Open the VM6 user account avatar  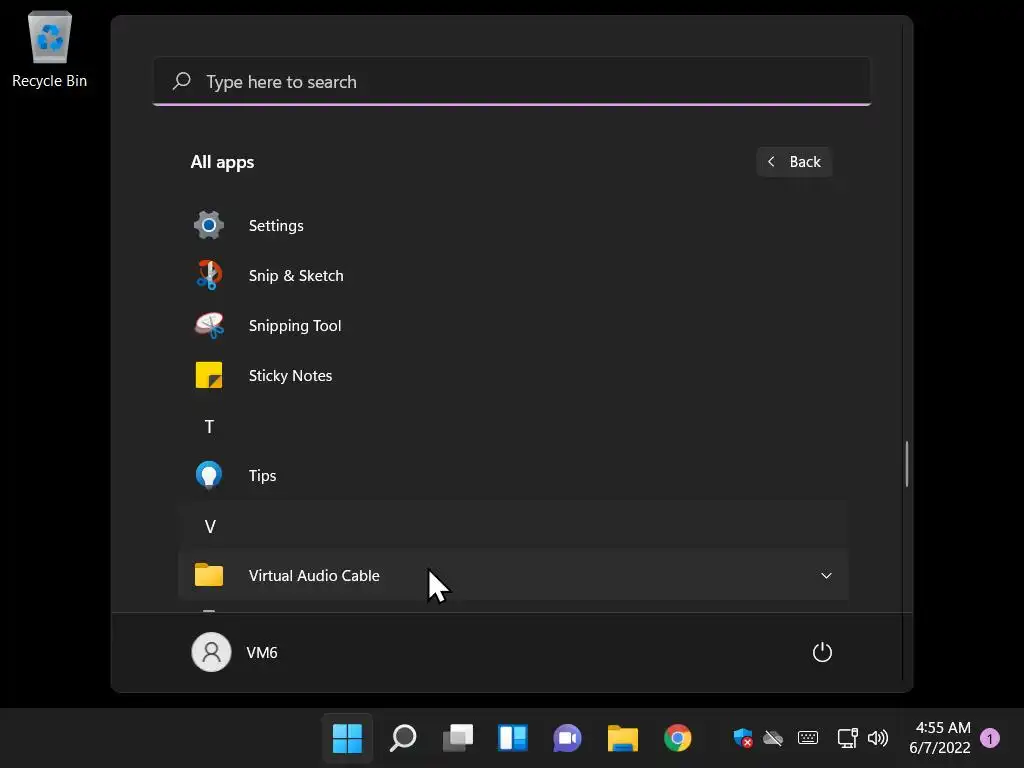[211, 652]
